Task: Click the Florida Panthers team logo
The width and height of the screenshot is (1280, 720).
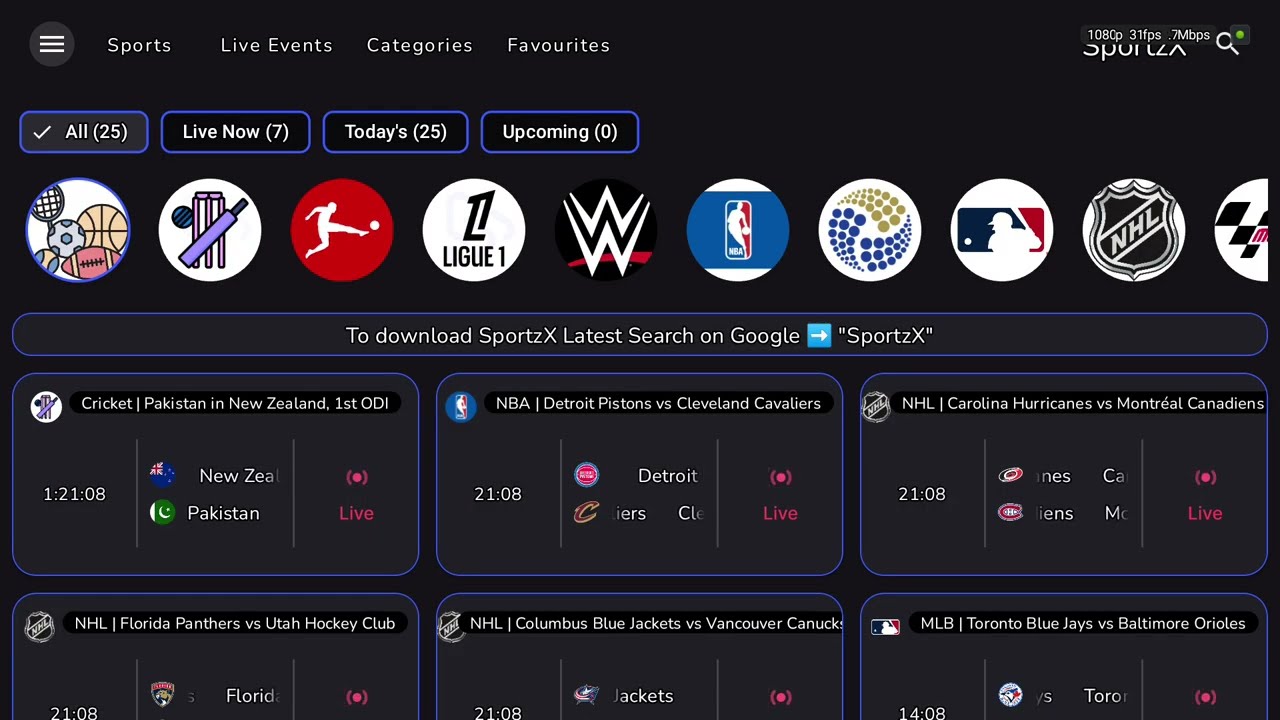Action: pyautogui.click(x=162, y=694)
